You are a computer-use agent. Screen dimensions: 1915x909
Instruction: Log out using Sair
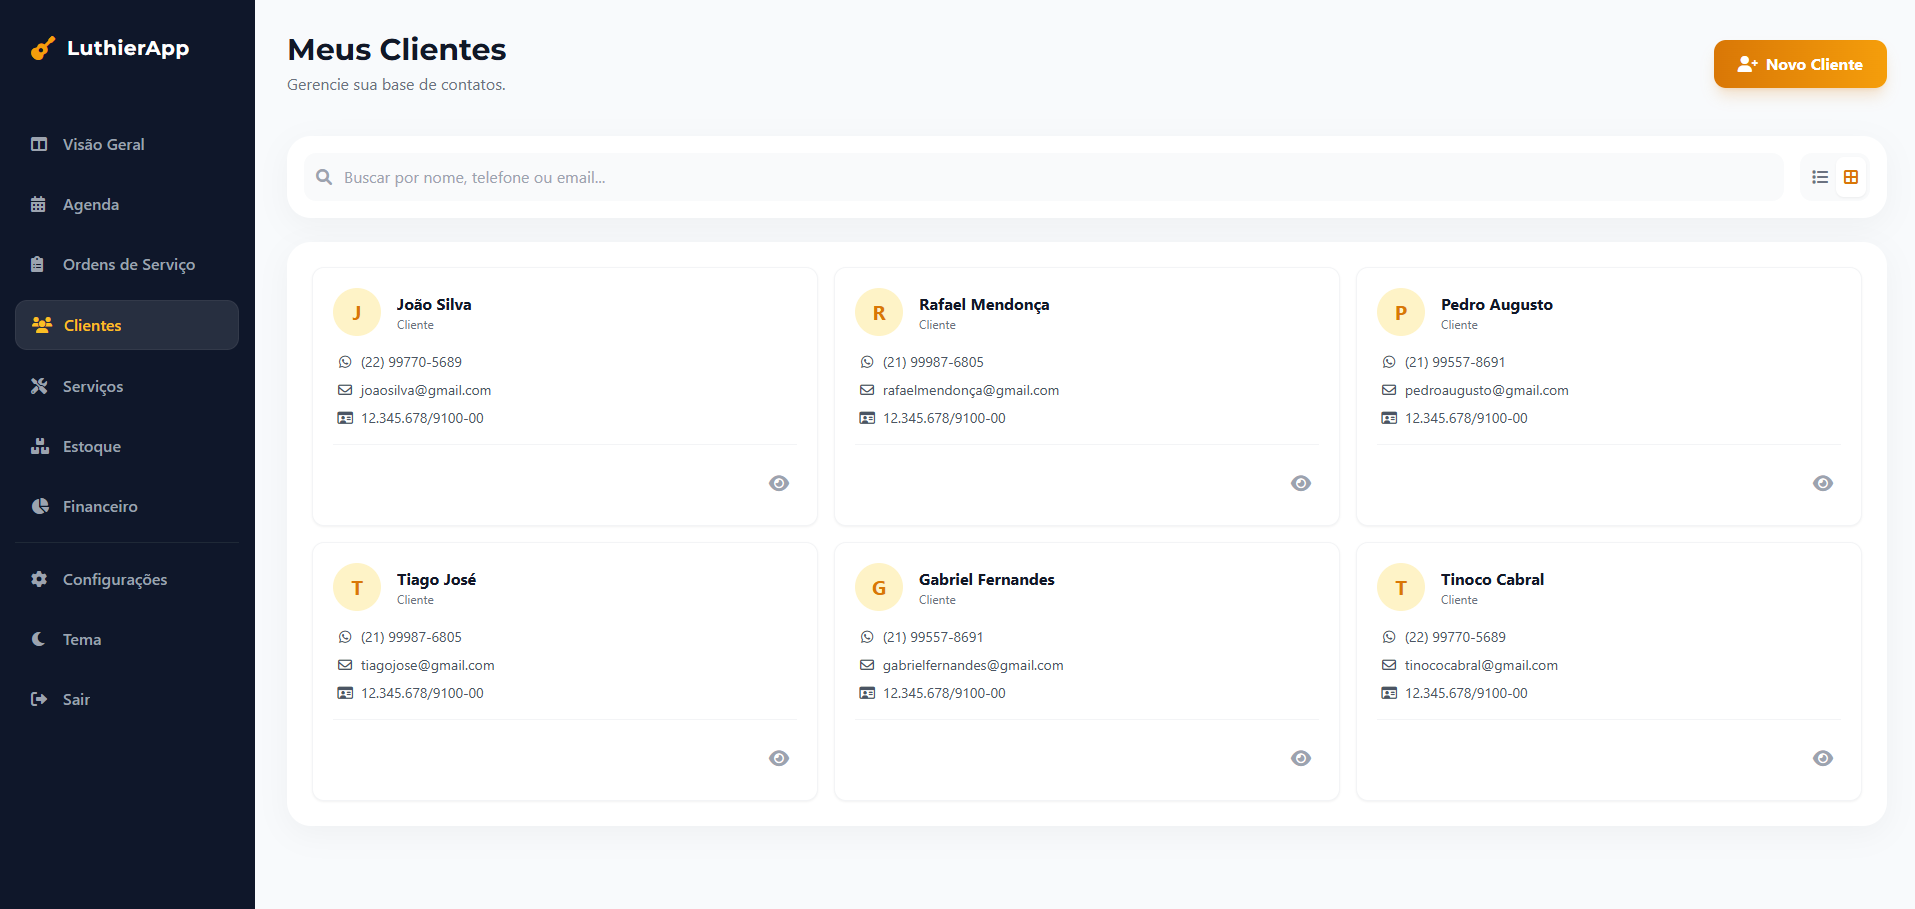[x=76, y=700]
